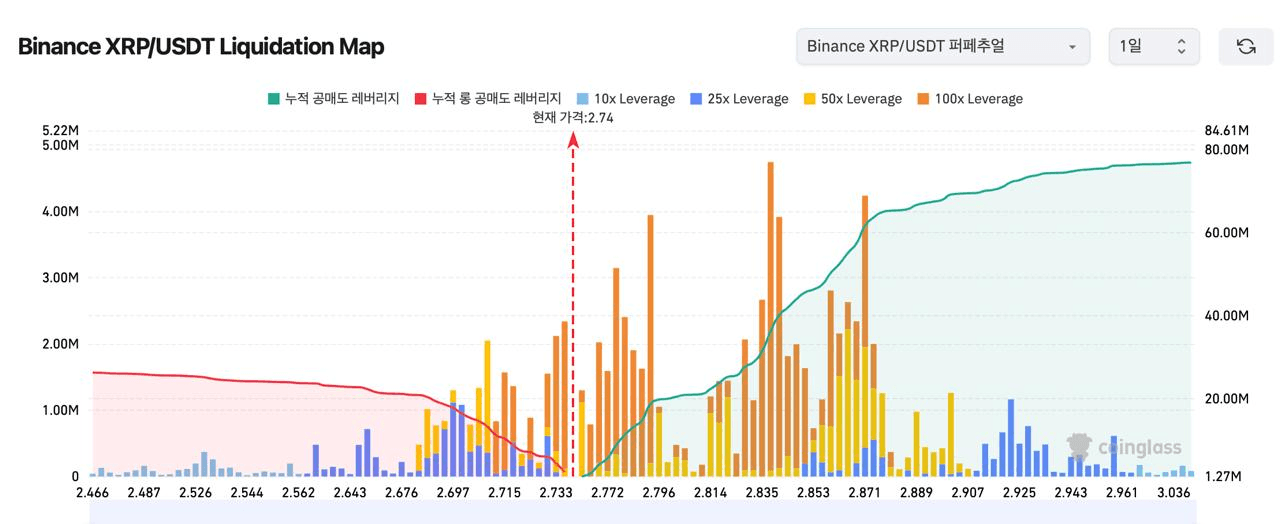Toggle the 누적 공매도 레버리지 legend series
1280x524 pixels.
point(333,98)
